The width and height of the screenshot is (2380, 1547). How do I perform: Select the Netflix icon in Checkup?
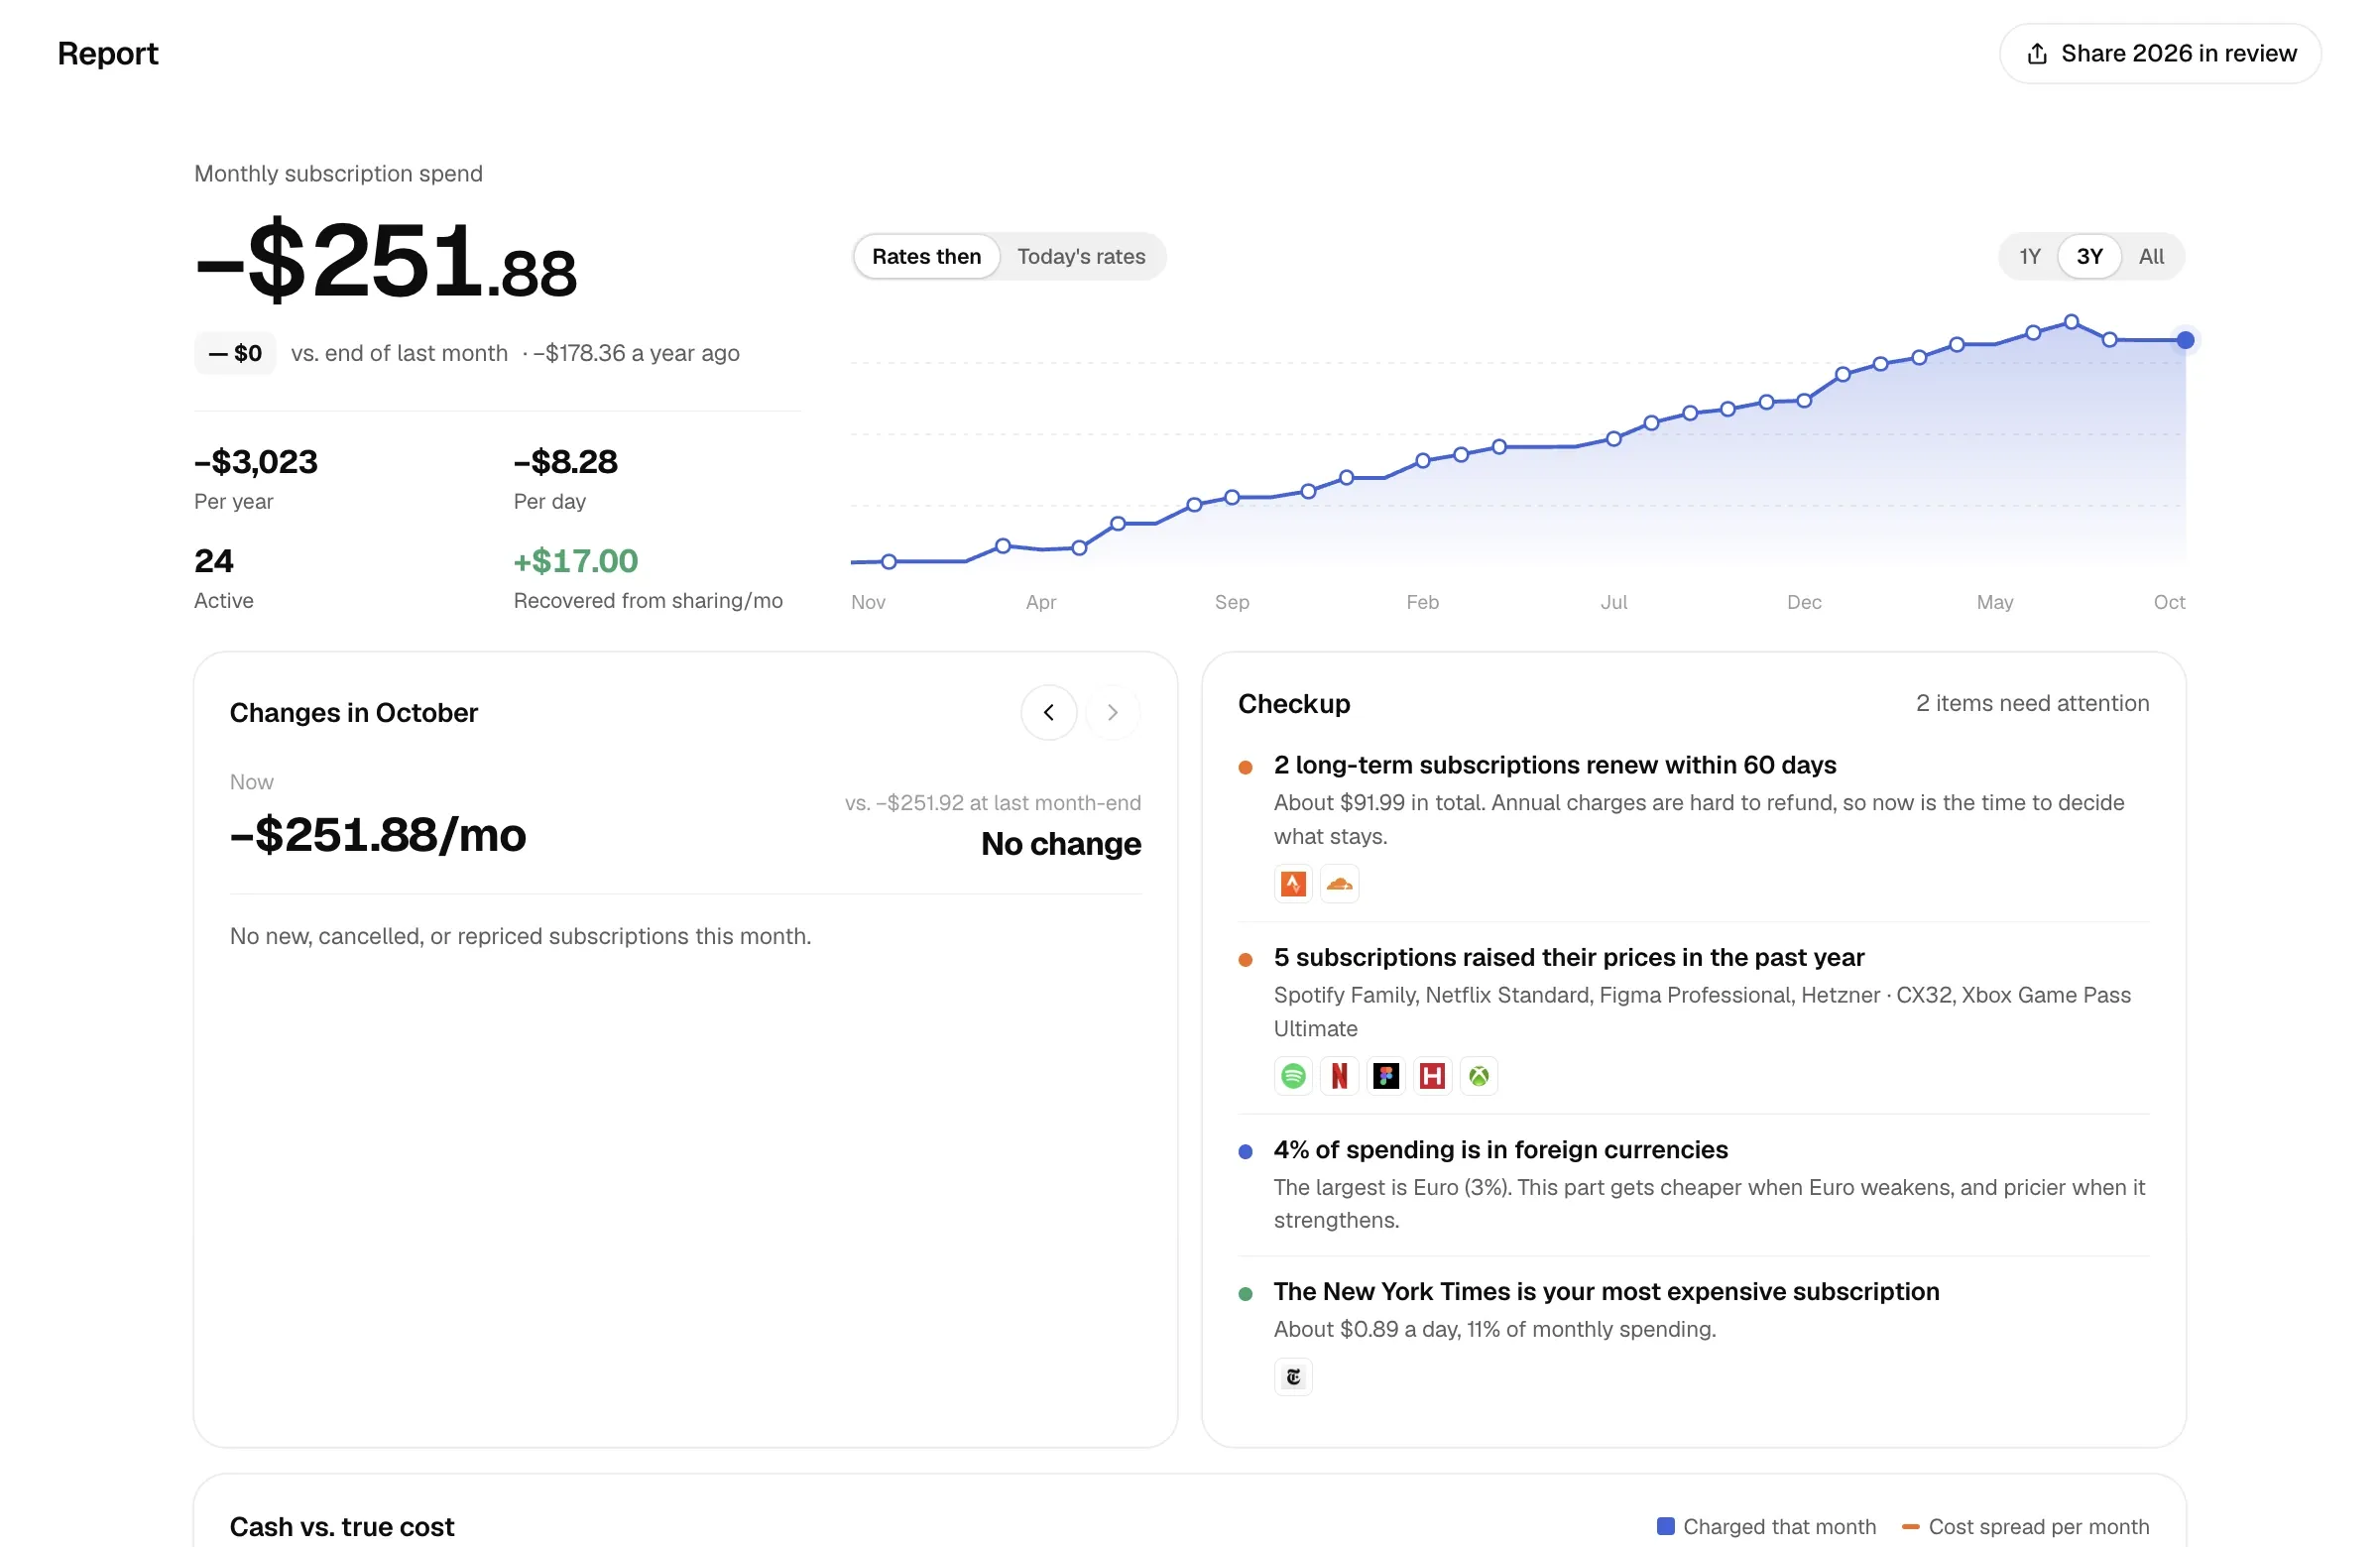1339,1076
